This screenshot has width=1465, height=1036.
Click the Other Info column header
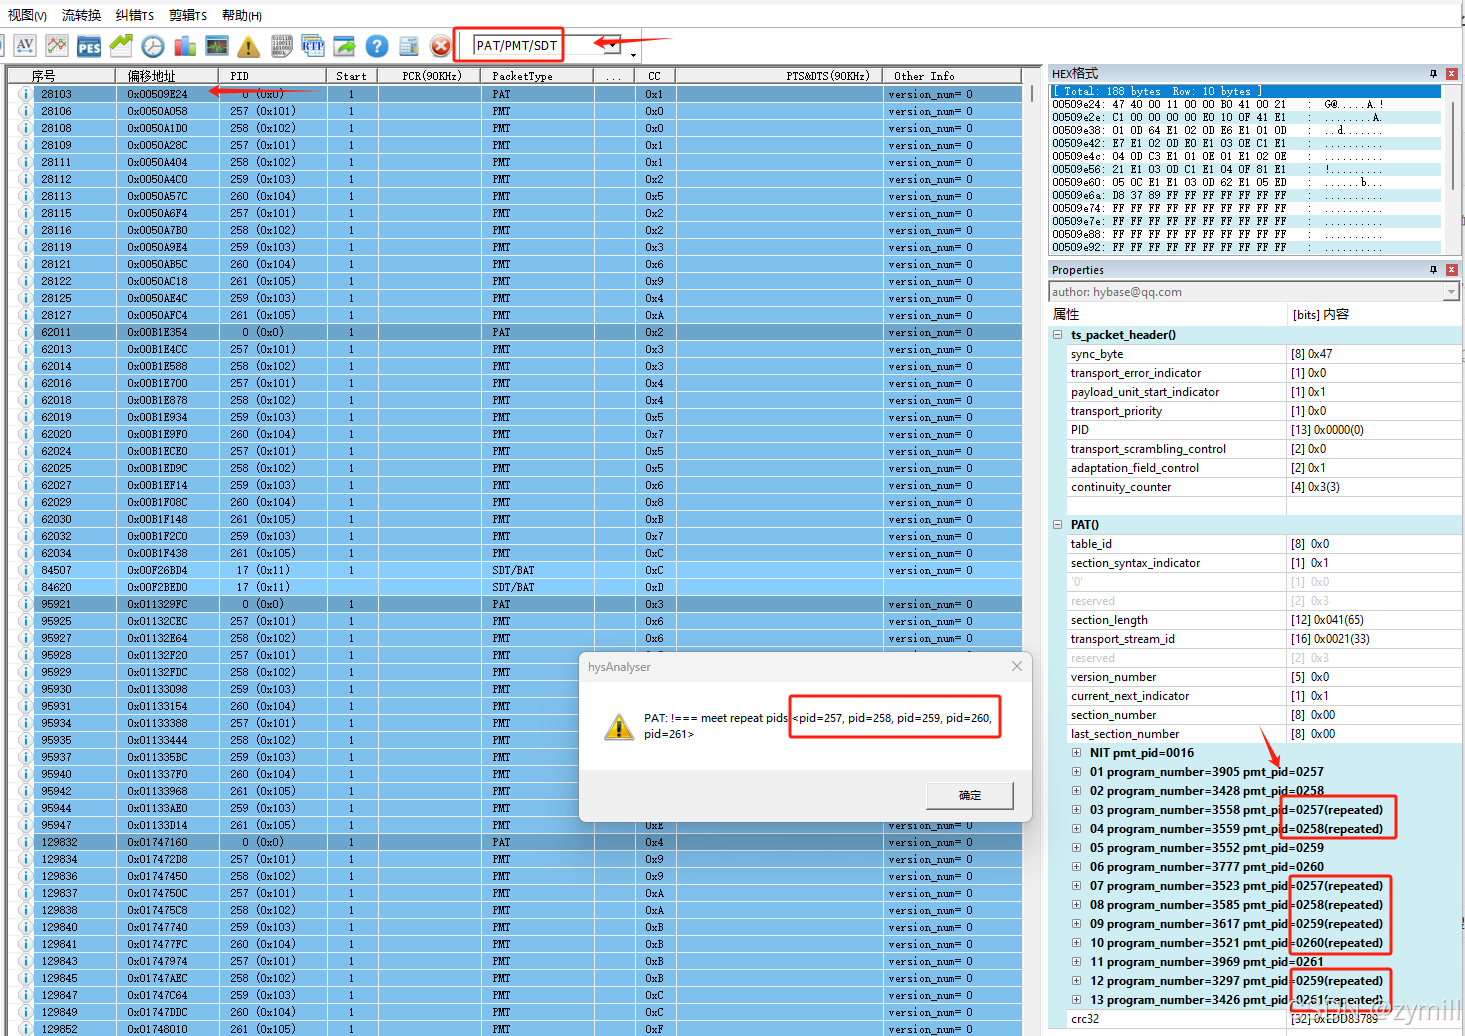(952, 76)
